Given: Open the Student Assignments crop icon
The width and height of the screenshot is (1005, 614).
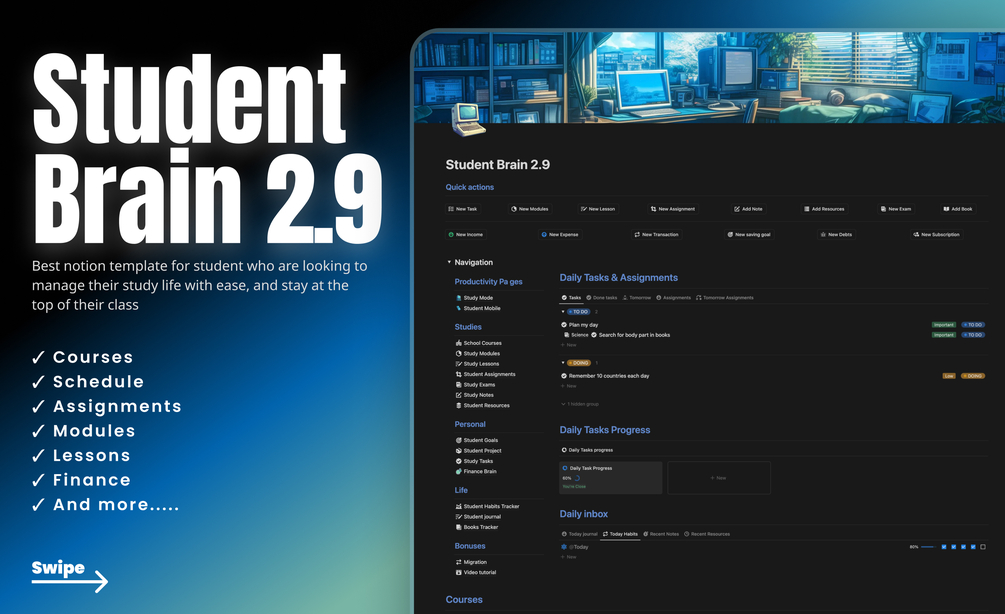Looking at the screenshot, I should tap(458, 374).
